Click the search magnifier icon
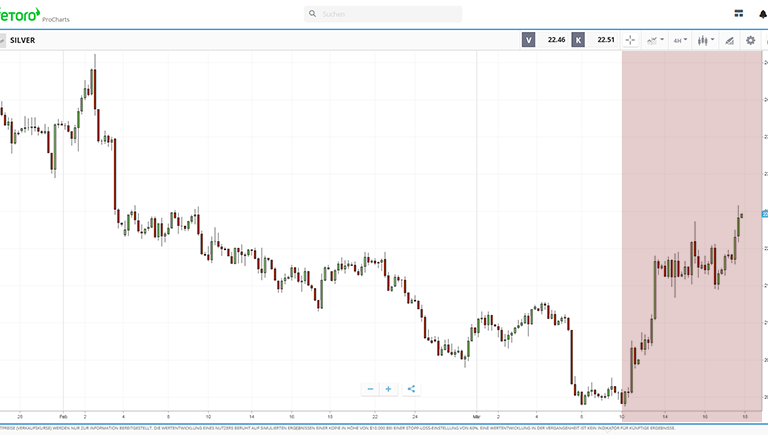 [x=313, y=14]
